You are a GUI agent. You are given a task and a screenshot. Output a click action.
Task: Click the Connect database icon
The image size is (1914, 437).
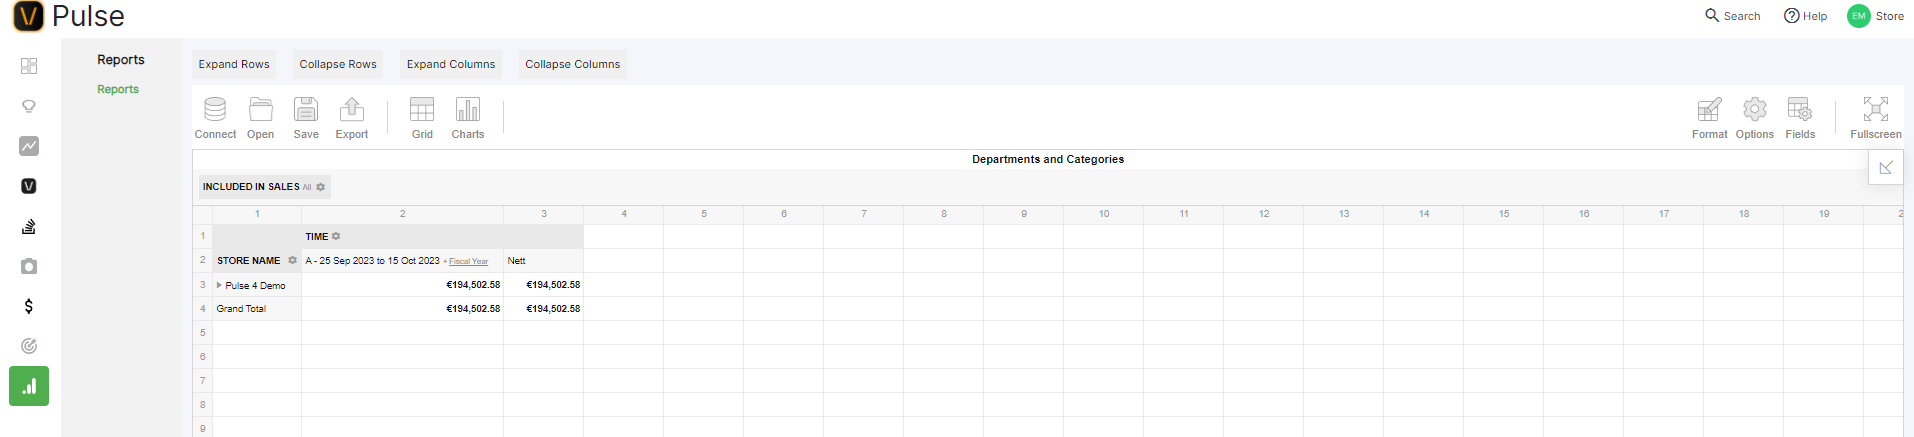click(215, 110)
